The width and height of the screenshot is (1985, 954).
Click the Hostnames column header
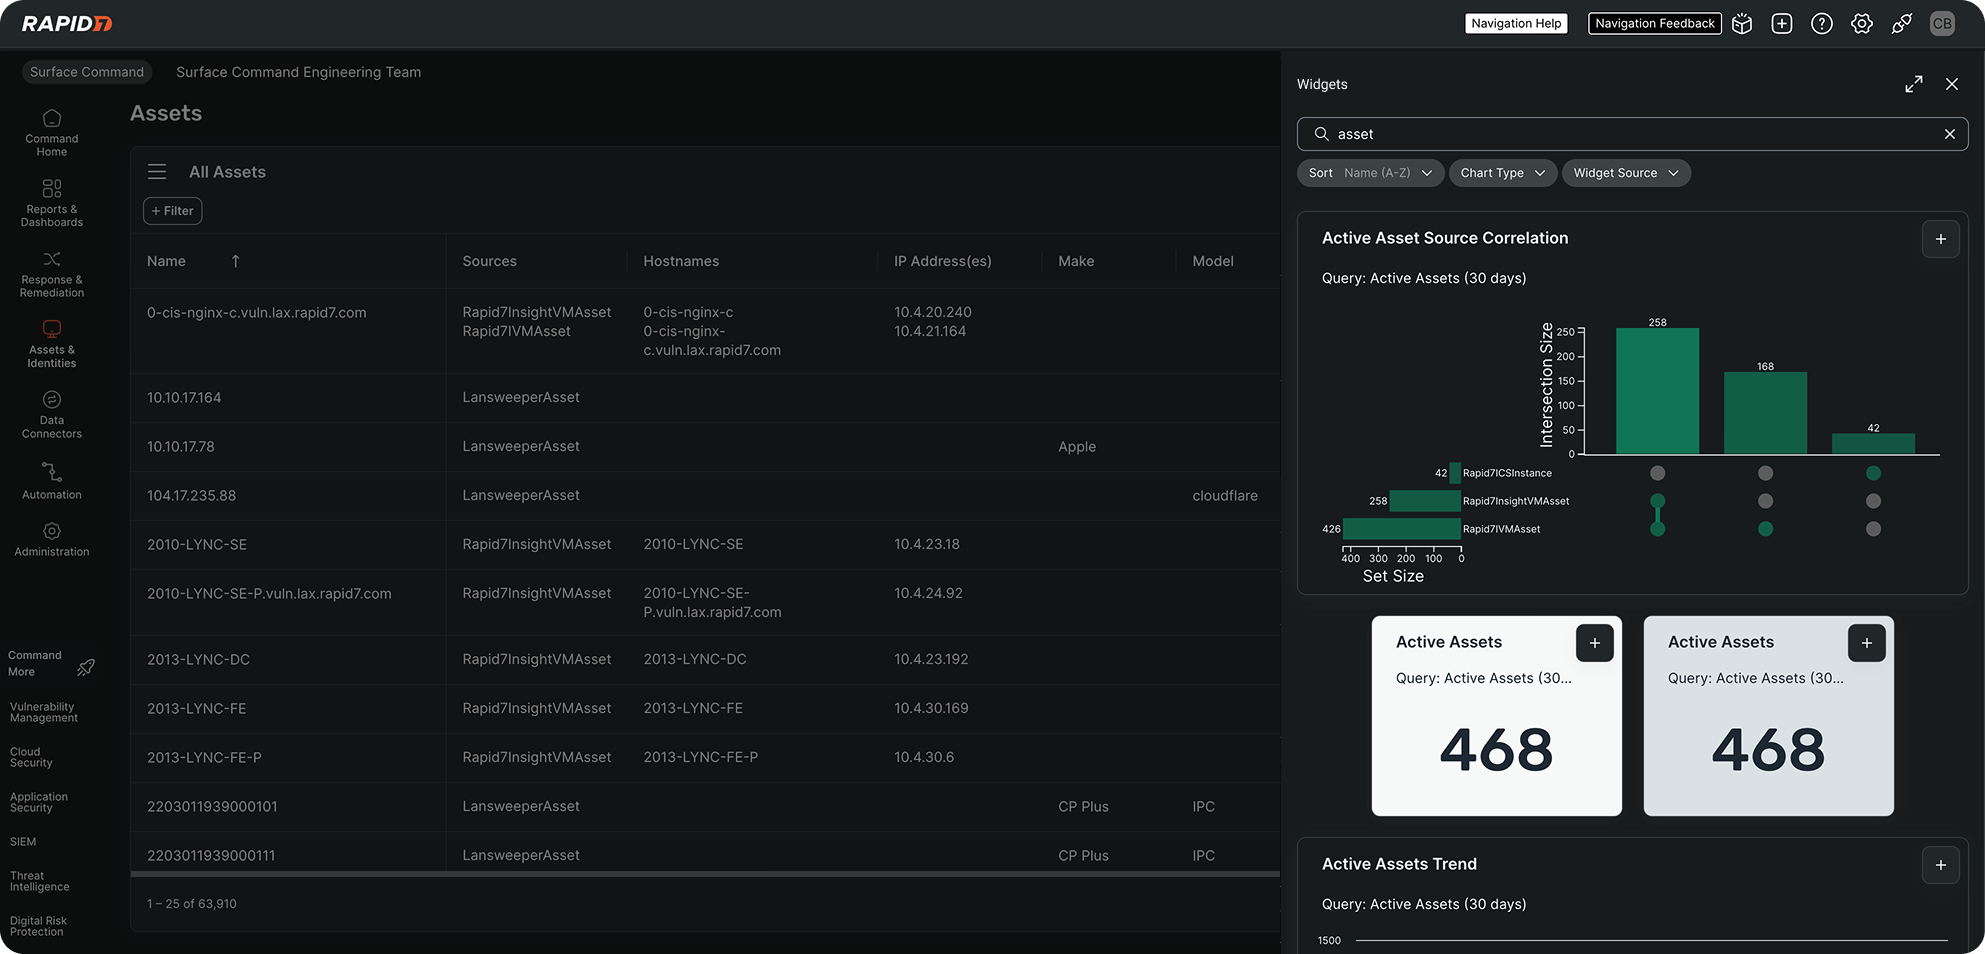[681, 261]
